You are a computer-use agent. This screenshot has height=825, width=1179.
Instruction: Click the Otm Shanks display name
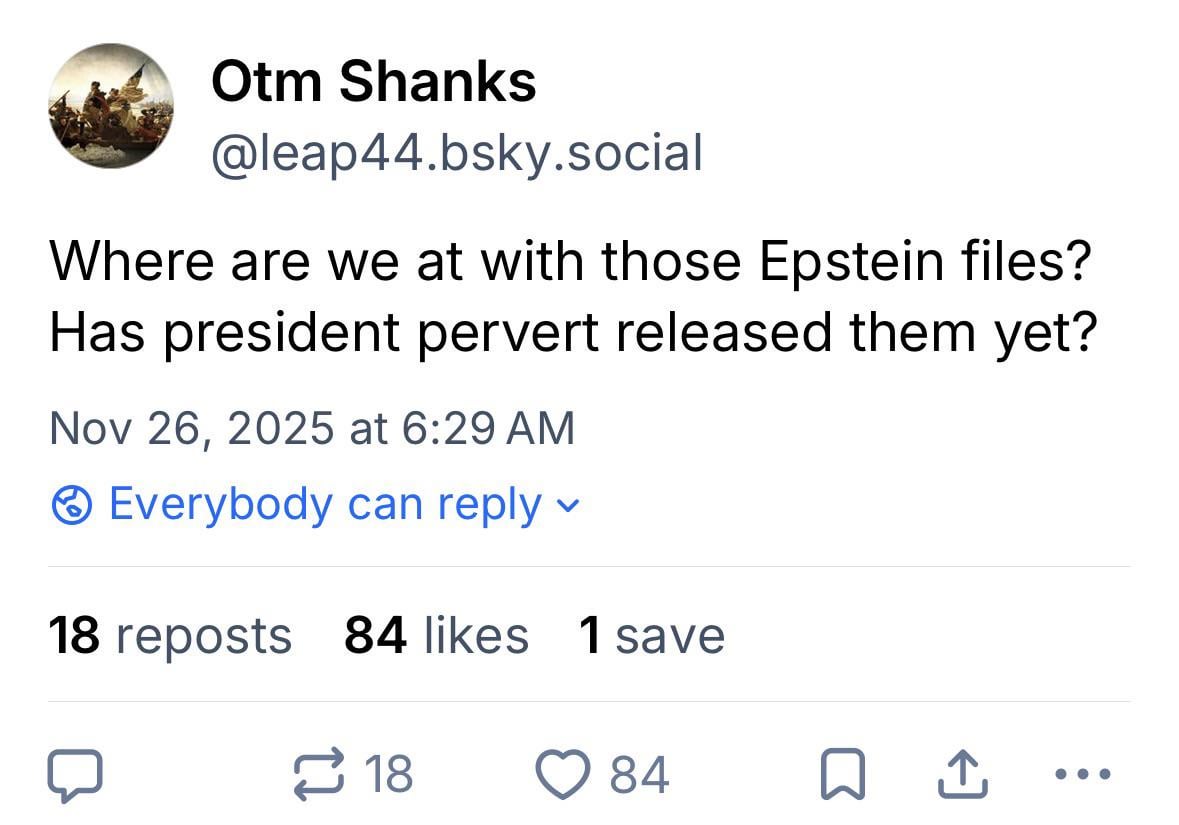point(373,81)
